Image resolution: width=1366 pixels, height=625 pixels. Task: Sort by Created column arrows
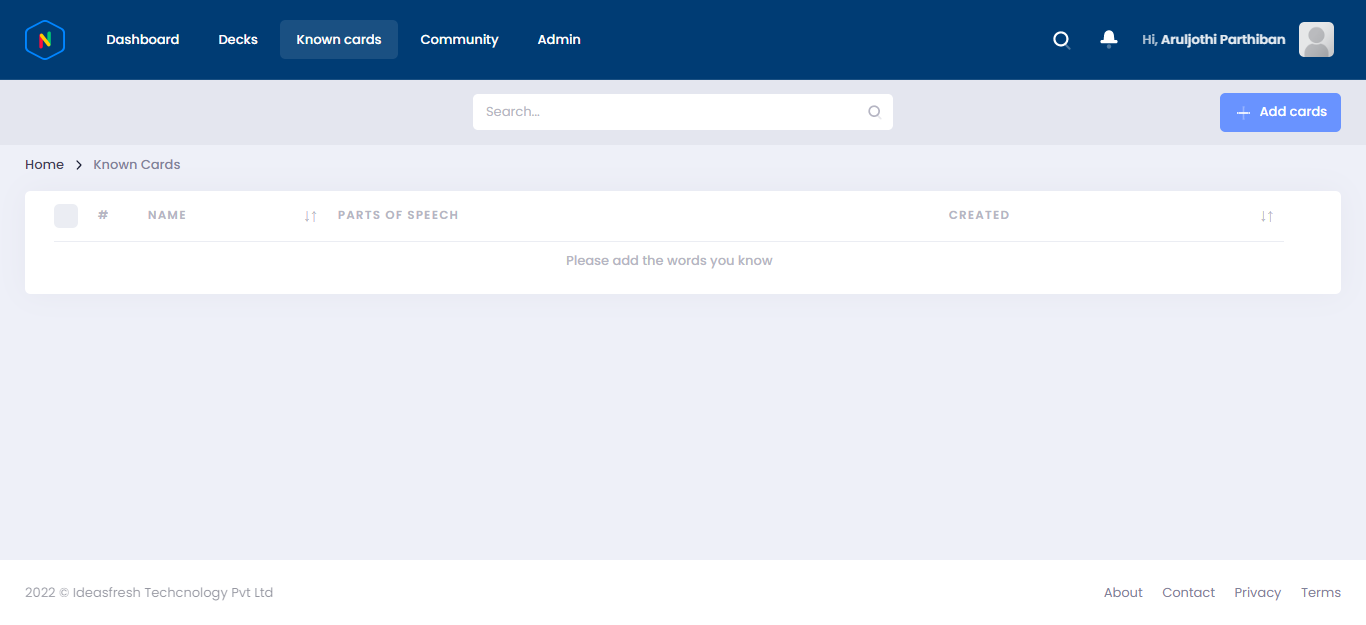1267,216
